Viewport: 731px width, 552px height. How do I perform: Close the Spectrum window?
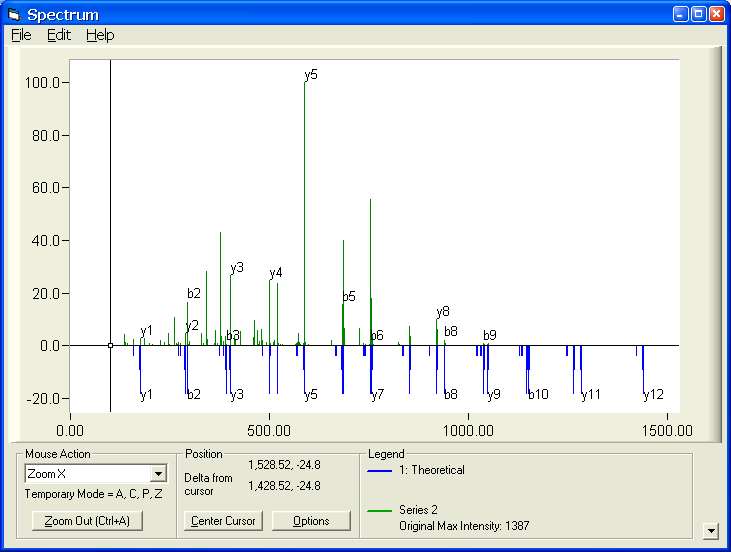(716, 14)
